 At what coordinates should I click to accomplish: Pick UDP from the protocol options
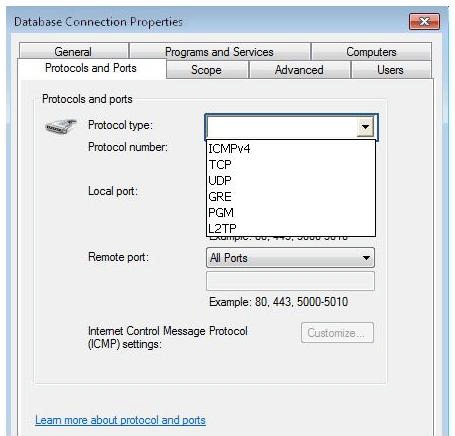291,180
